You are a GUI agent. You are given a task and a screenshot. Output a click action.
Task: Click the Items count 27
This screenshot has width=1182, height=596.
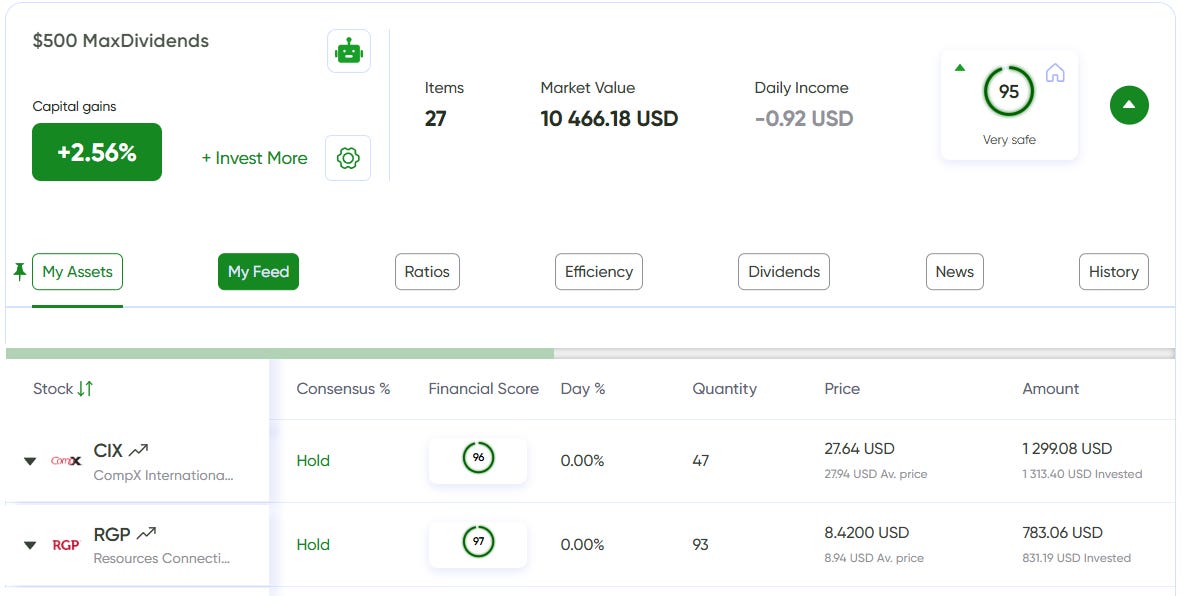(436, 118)
